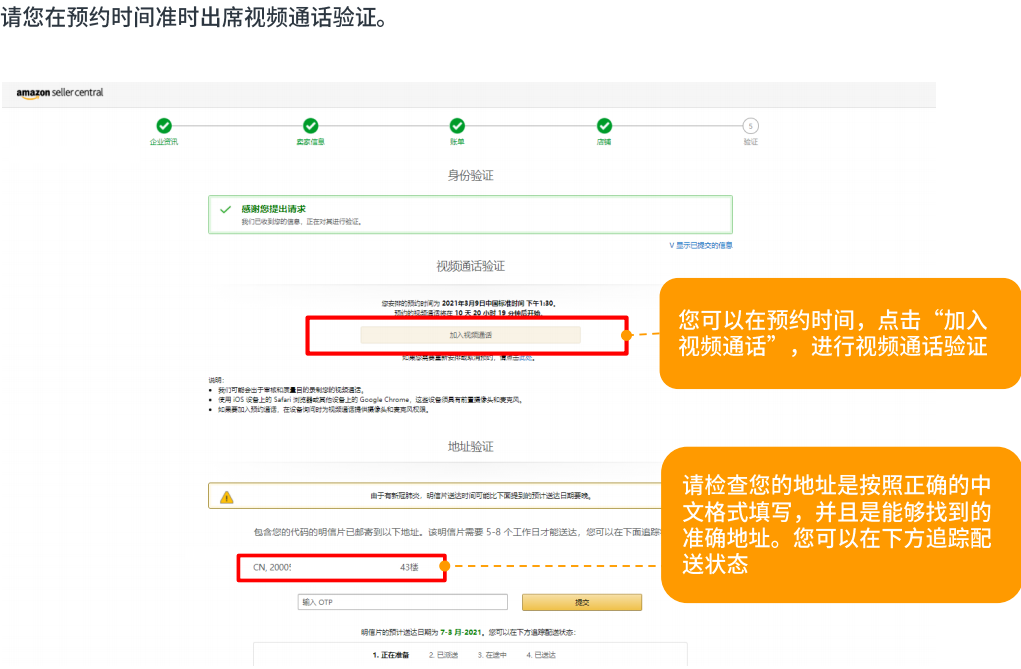Click the 提交 button next to OTP
The image size is (1021, 669).
coord(581,602)
